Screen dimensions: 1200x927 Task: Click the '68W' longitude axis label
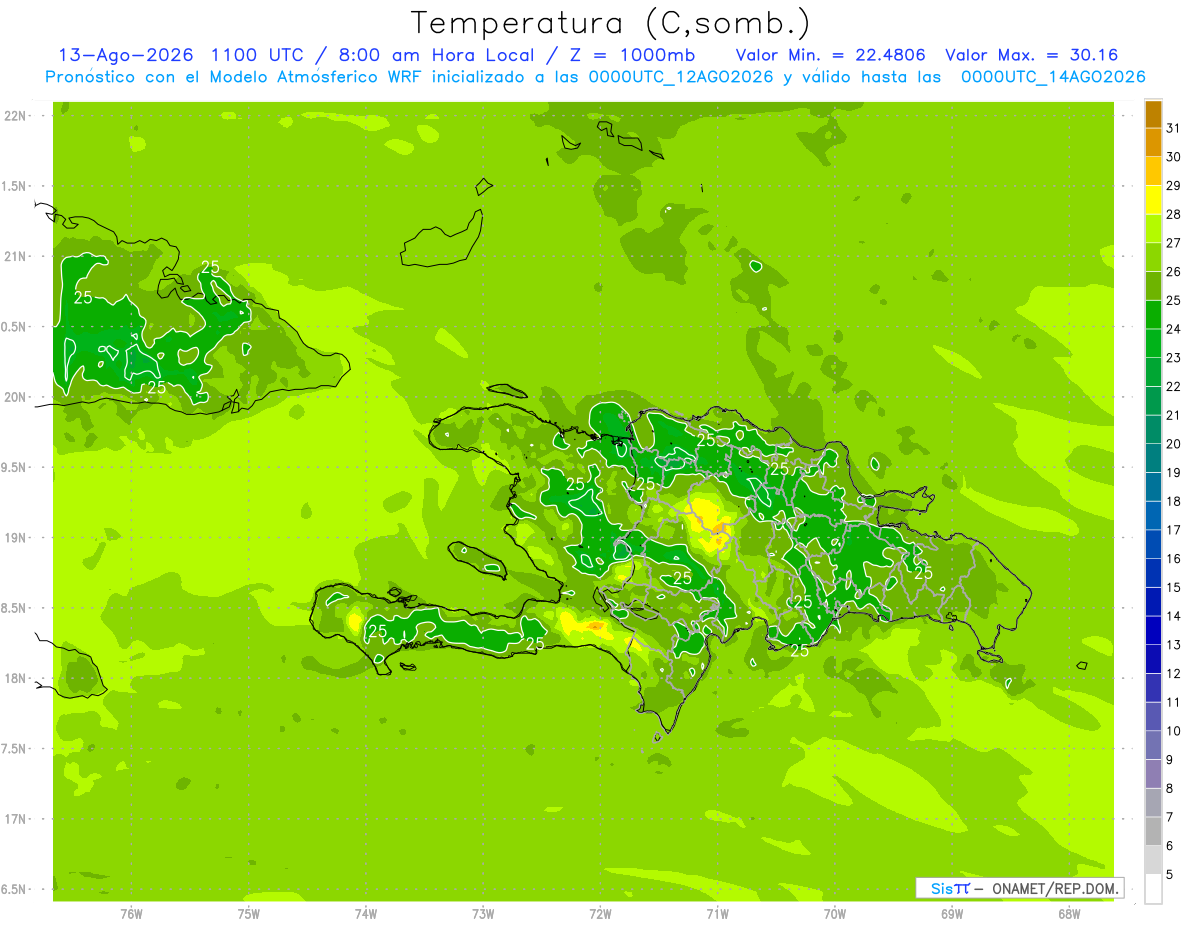[1069, 914]
